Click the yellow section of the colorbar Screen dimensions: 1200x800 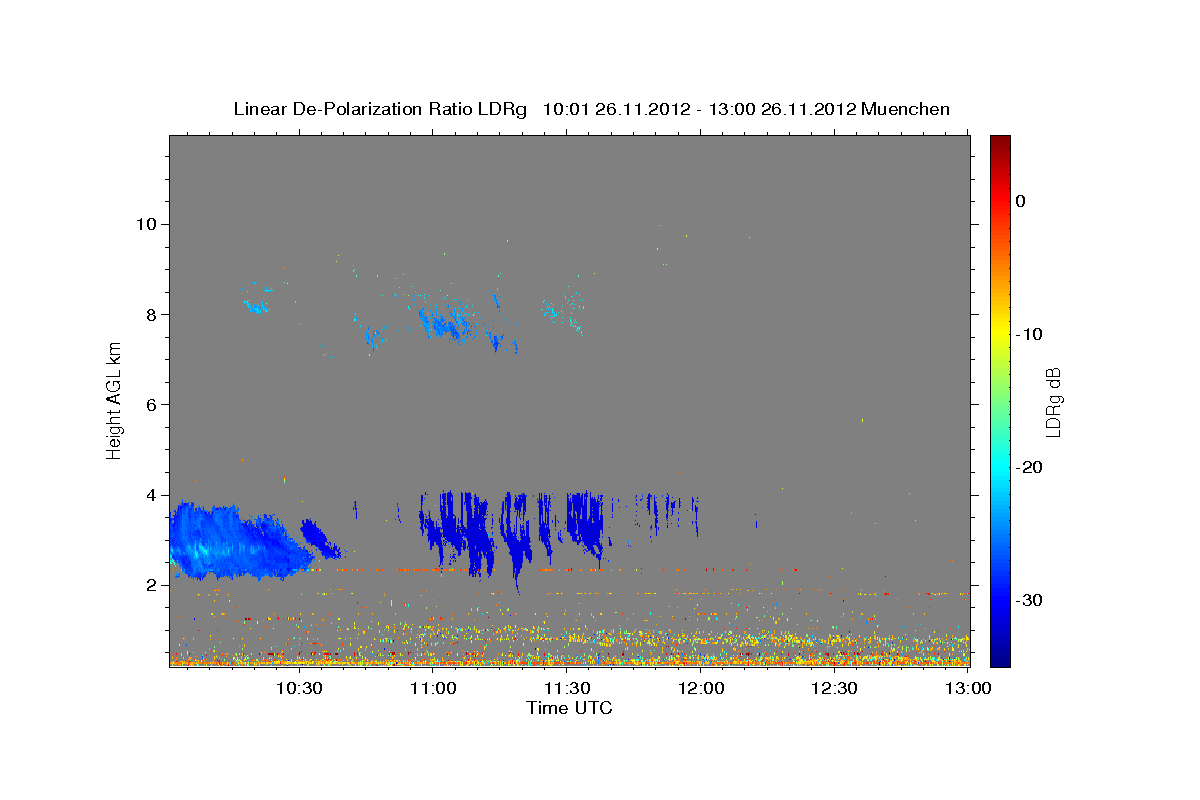coord(1000,334)
